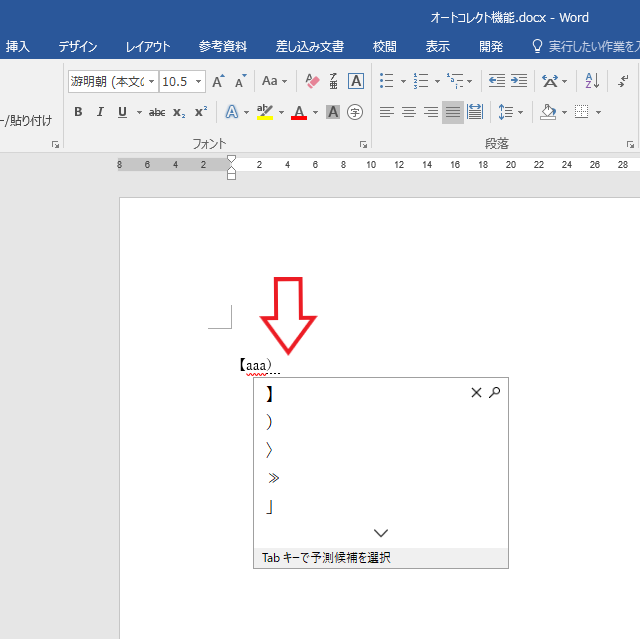This screenshot has width=640, height=639.
Task: Increase font size with grow font icon
Action: 218,81
